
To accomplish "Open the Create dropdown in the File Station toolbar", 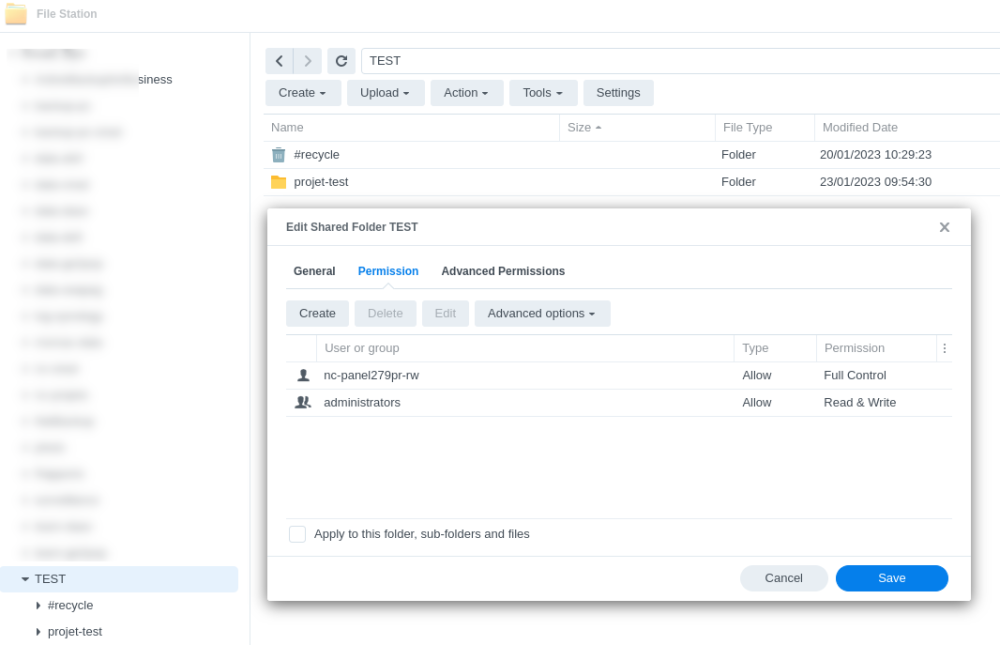I will [x=303, y=93].
